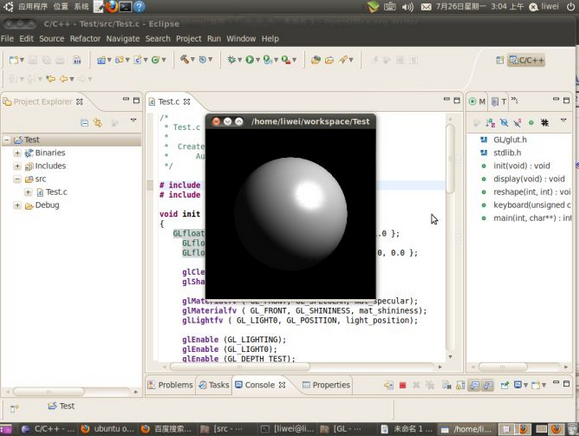Click the C/C++ perspective button

(x=526, y=60)
